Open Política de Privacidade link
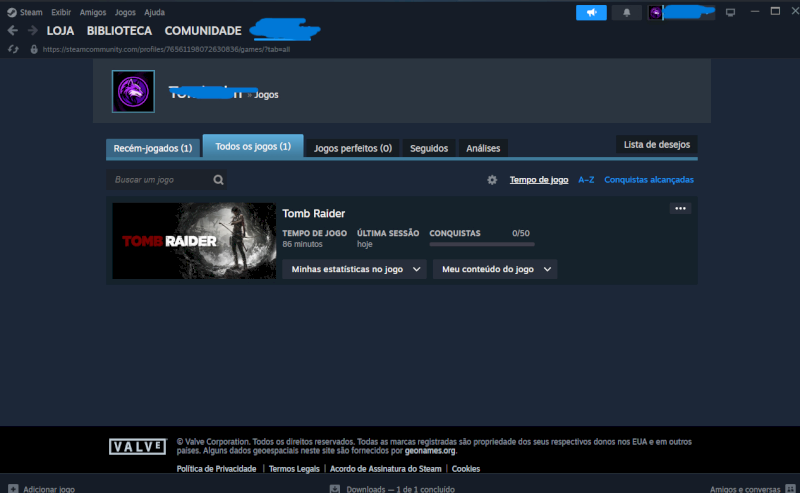 (216, 469)
